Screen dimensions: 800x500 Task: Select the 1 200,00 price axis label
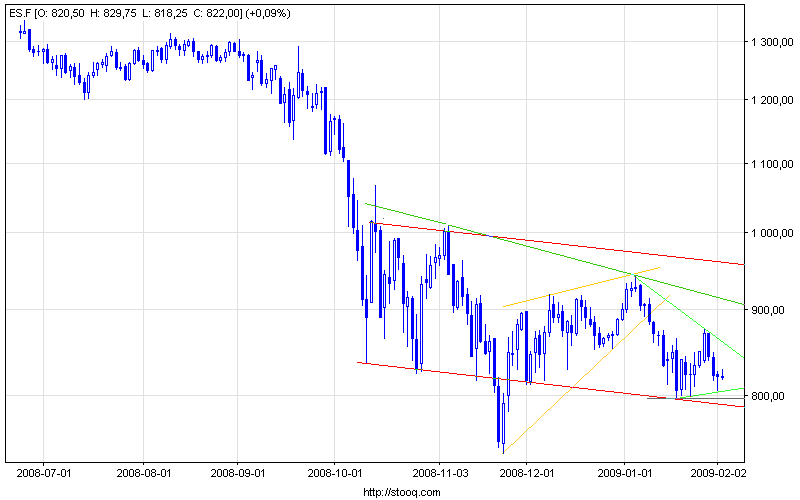772,100
